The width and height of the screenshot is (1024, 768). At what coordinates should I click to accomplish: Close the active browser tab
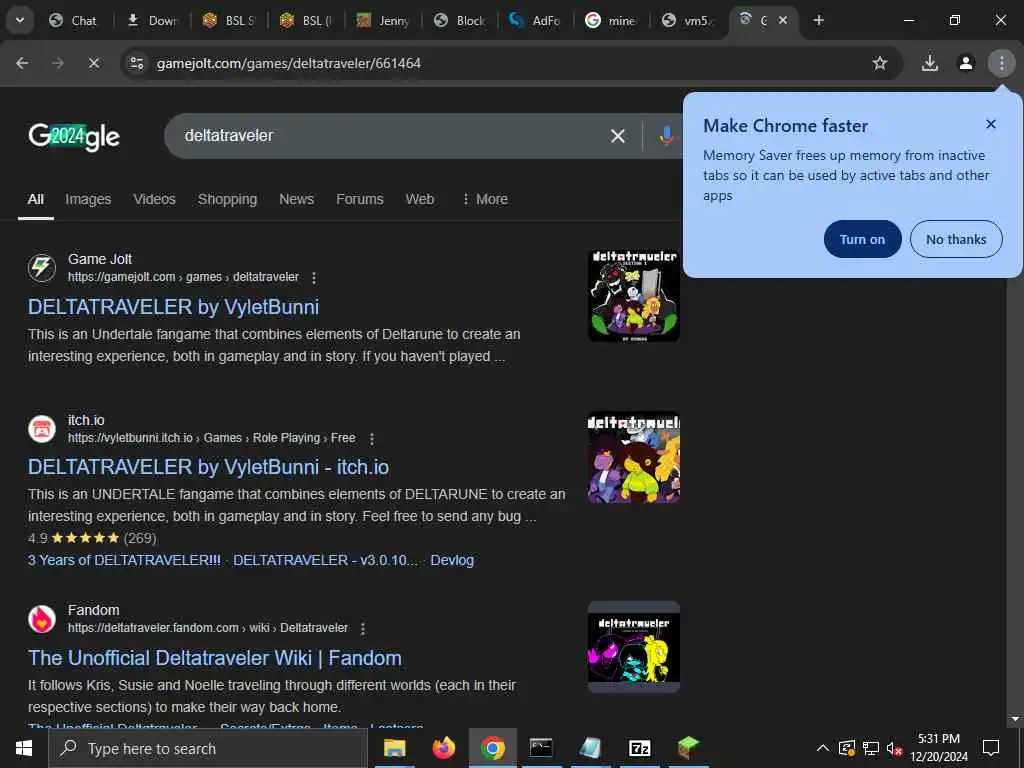[x=782, y=20]
